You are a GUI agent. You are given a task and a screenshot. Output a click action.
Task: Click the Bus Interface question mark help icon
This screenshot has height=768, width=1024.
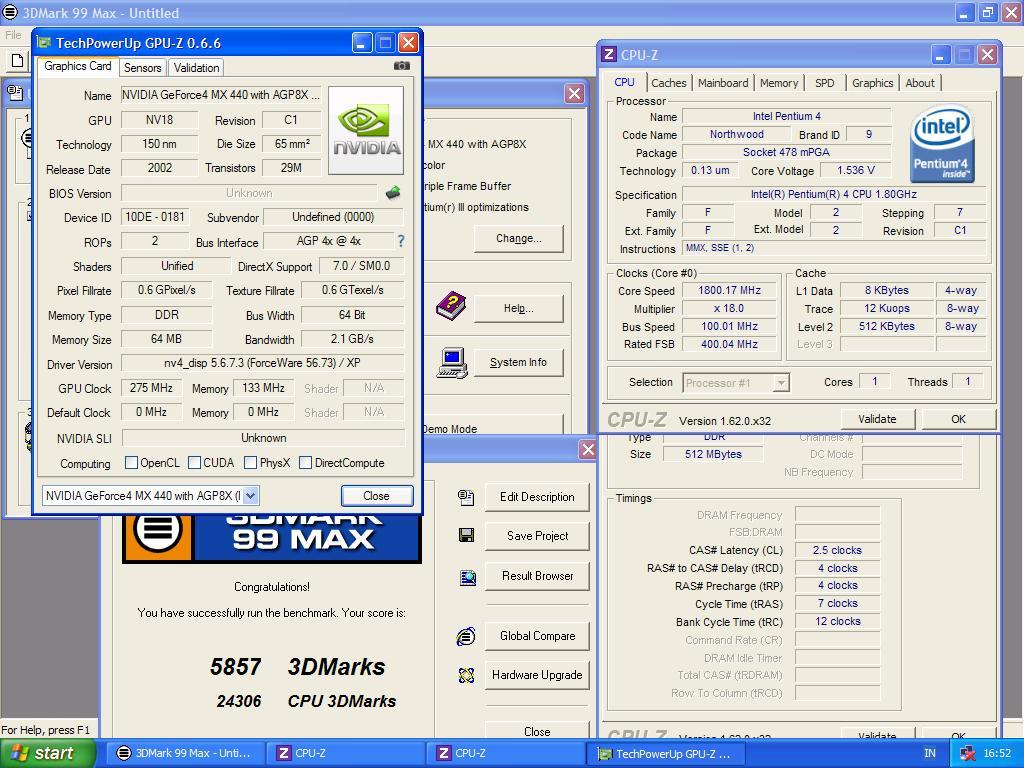[x=401, y=241]
